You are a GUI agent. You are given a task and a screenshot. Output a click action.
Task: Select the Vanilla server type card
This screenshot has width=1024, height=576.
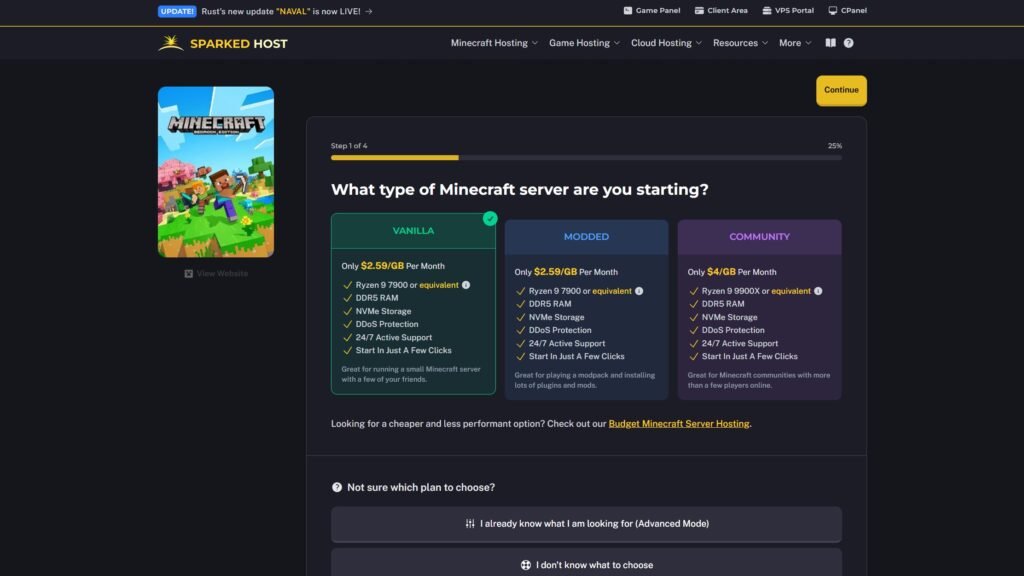[413, 304]
